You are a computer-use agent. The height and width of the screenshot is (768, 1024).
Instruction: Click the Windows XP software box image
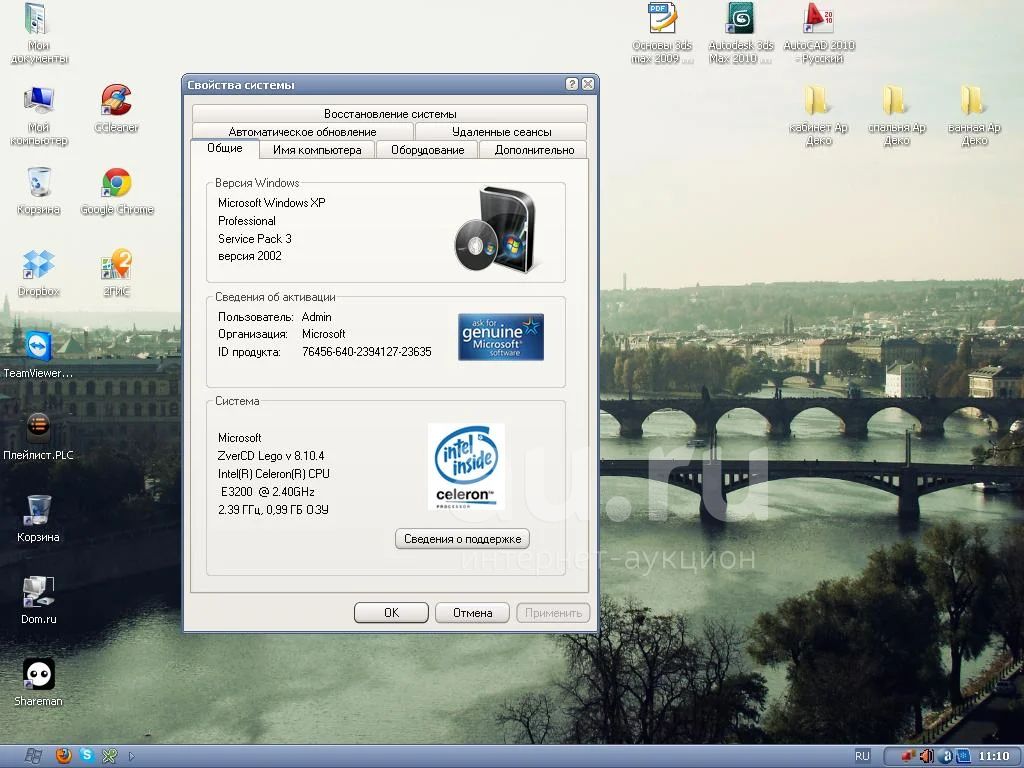(x=496, y=230)
